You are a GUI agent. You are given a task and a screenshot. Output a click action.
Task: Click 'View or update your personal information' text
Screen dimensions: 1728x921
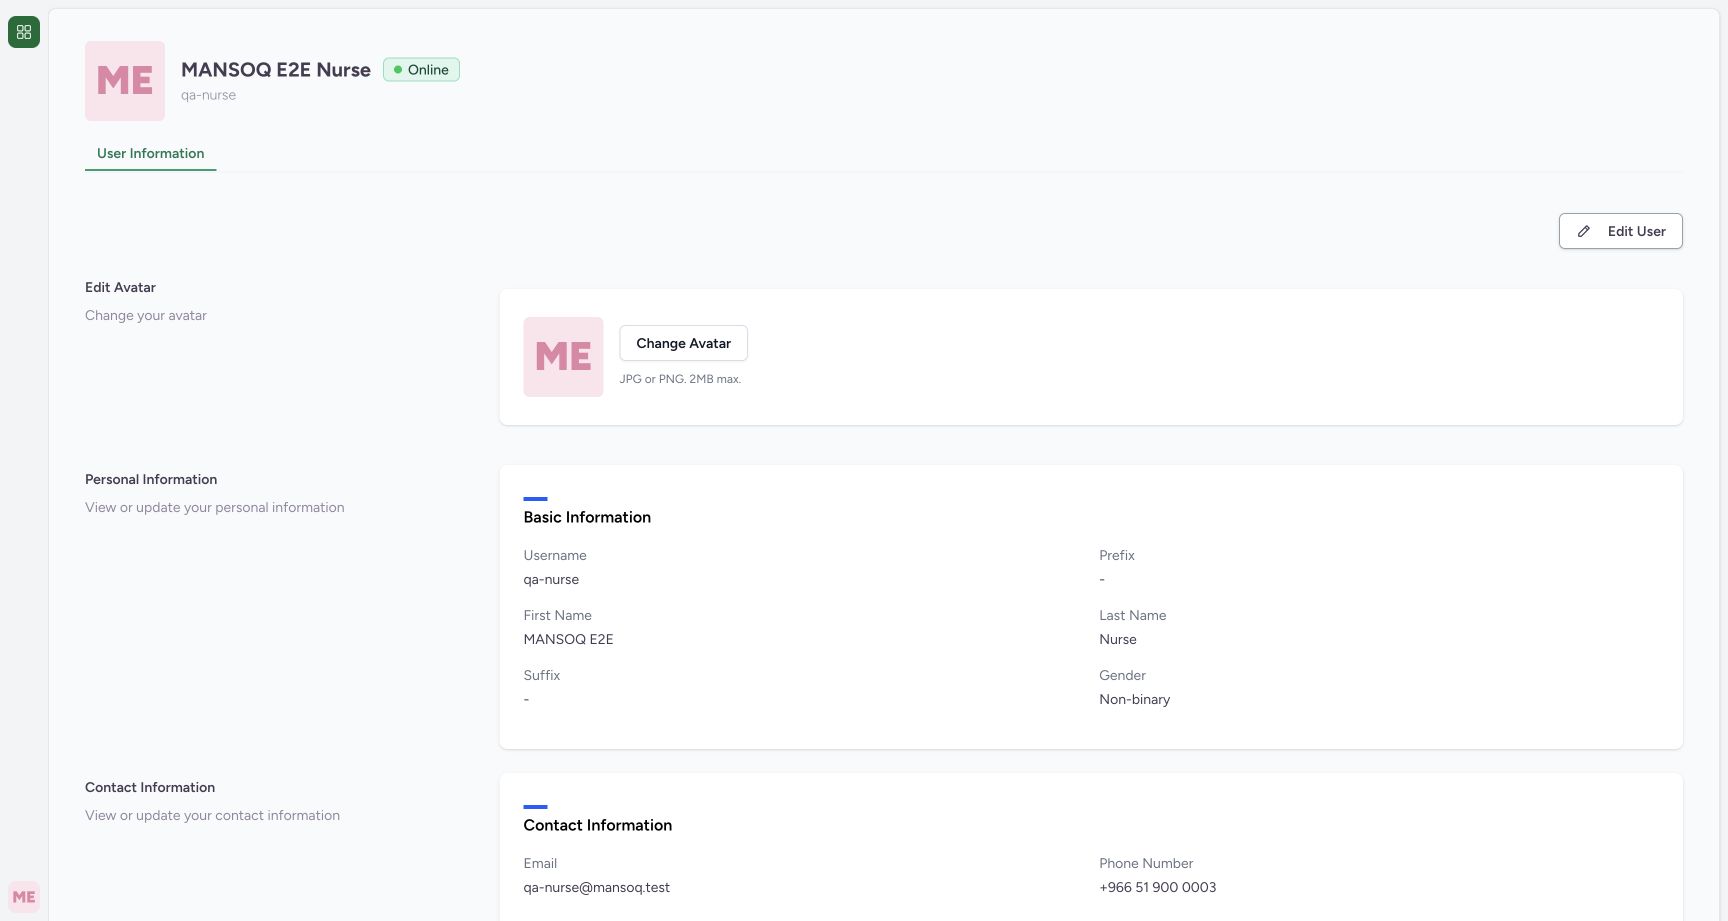pyautogui.click(x=214, y=507)
